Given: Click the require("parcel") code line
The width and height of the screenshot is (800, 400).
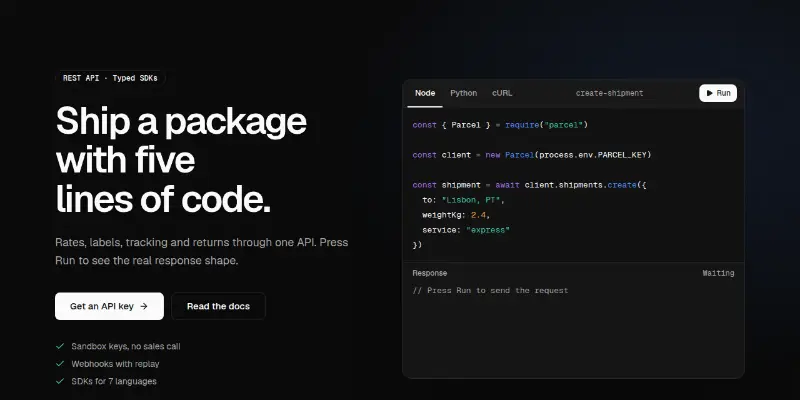Looking at the screenshot, I should 500,124.
